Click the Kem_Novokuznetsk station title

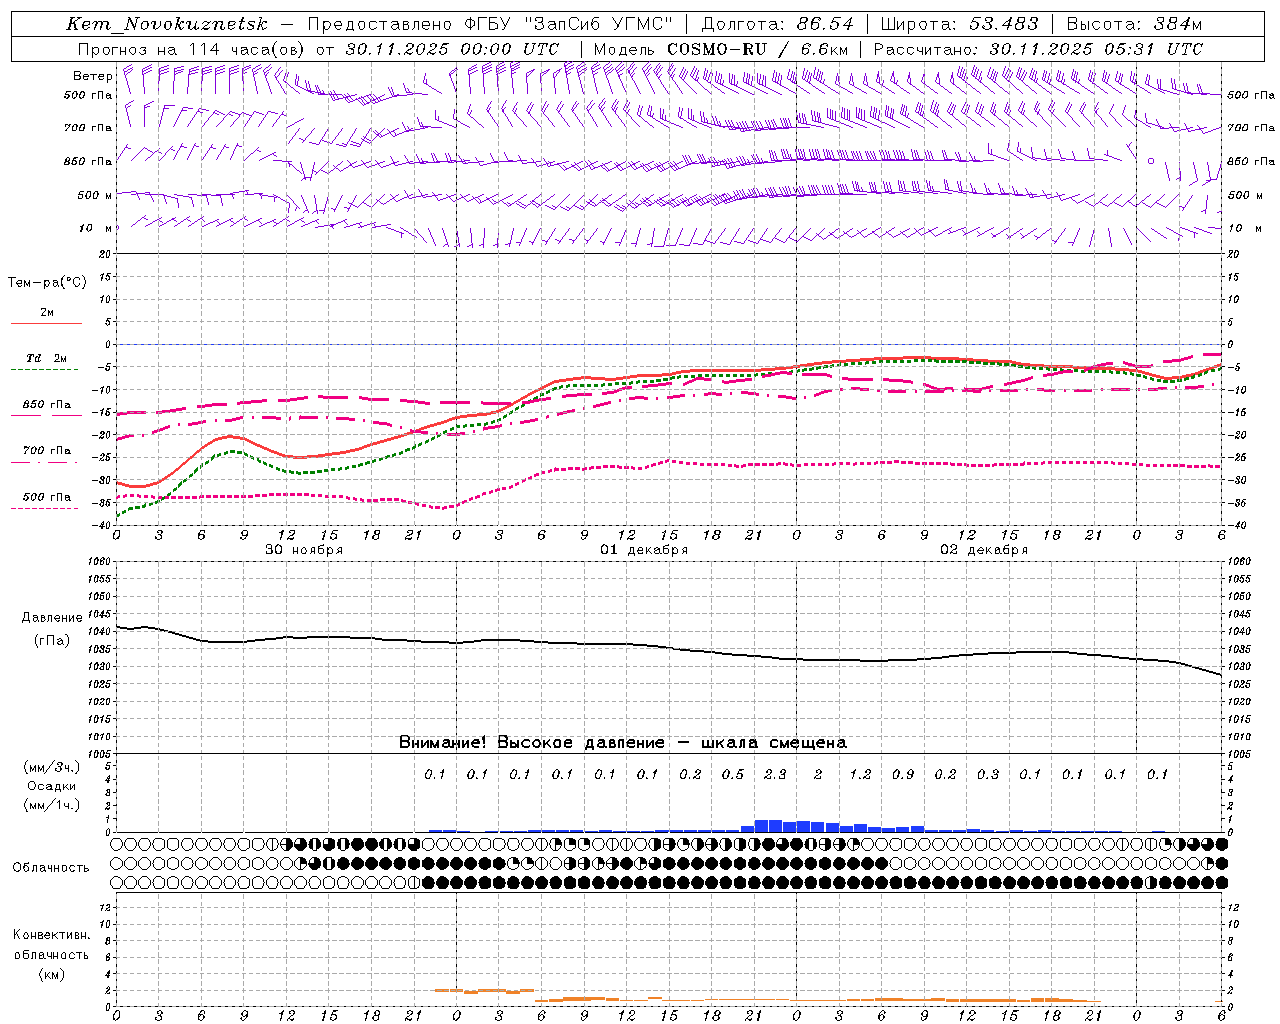click(167, 25)
